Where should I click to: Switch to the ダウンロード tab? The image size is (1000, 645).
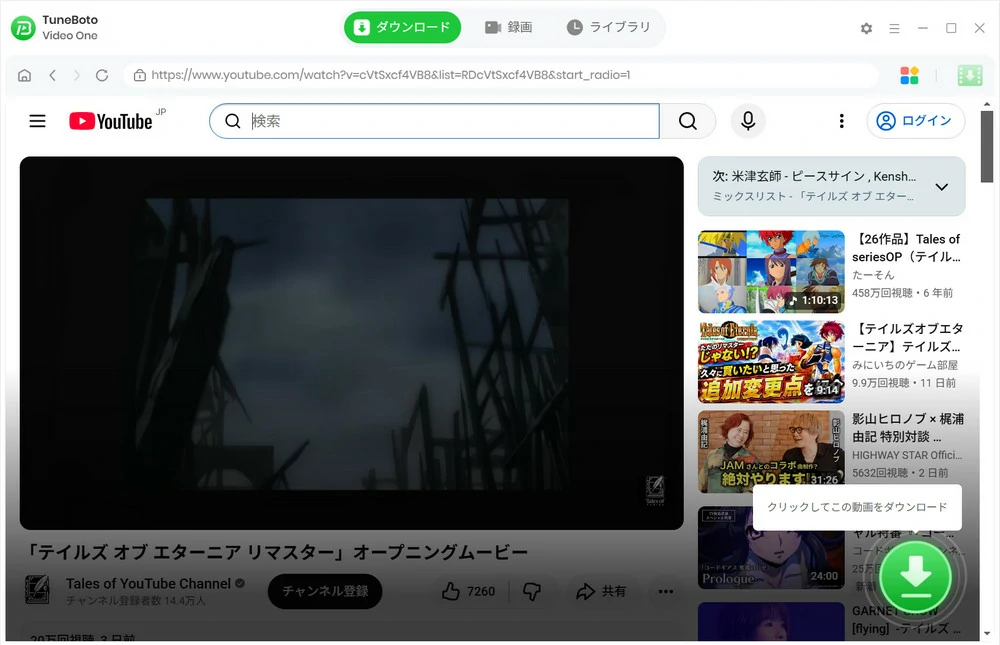[402, 27]
